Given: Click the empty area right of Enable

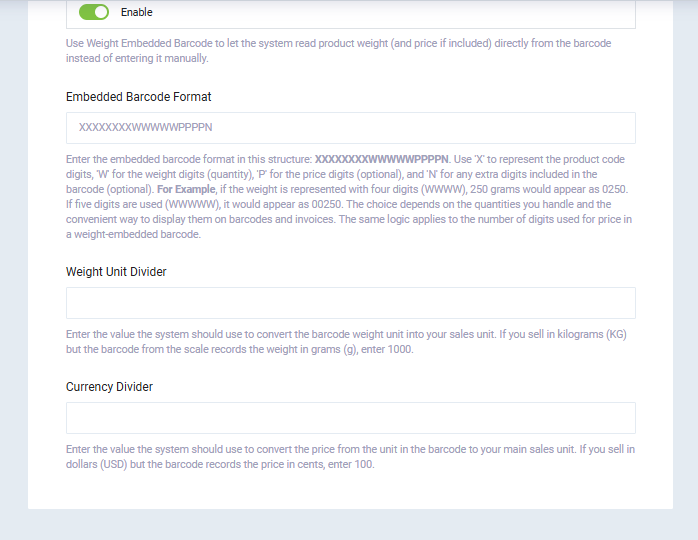Looking at the screenshot, I should [400, 13].
